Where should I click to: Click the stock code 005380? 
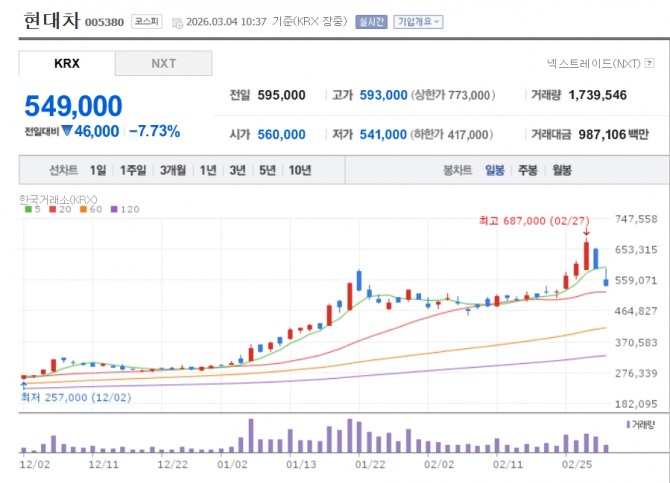(x=105, y=22)
